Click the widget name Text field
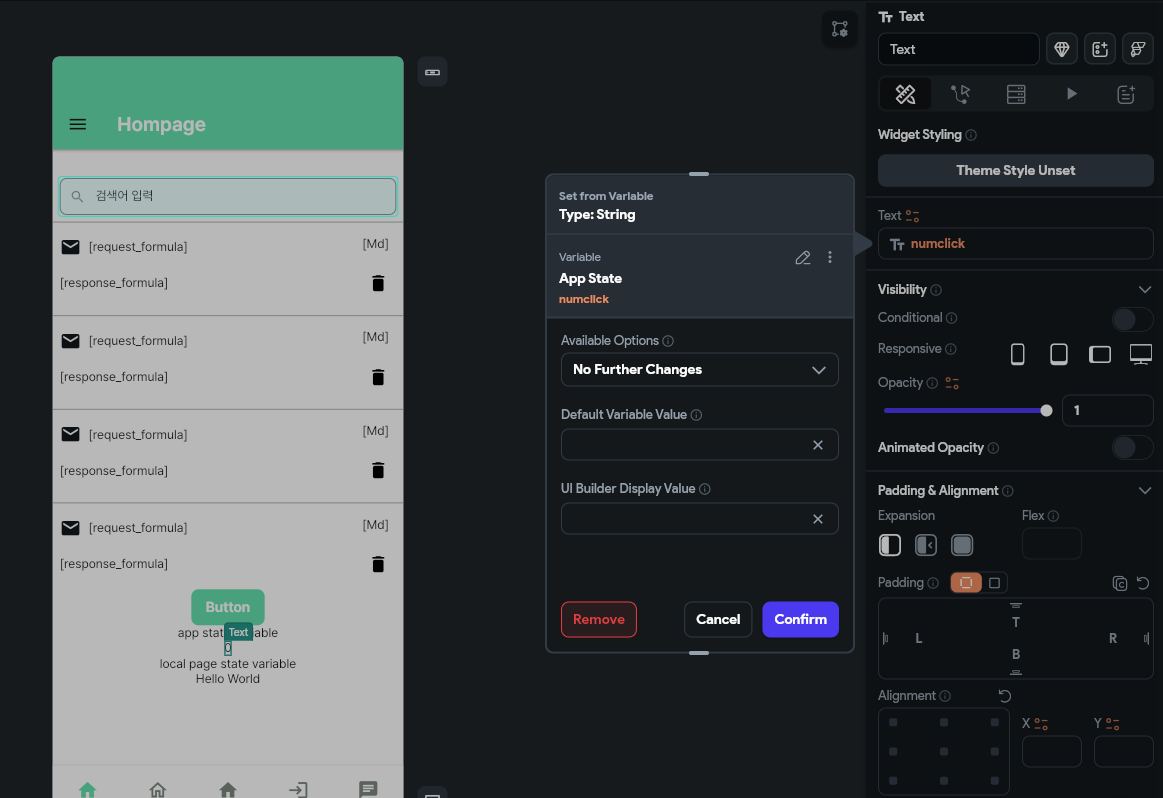The image size is (1163, 798). point(958,49)
